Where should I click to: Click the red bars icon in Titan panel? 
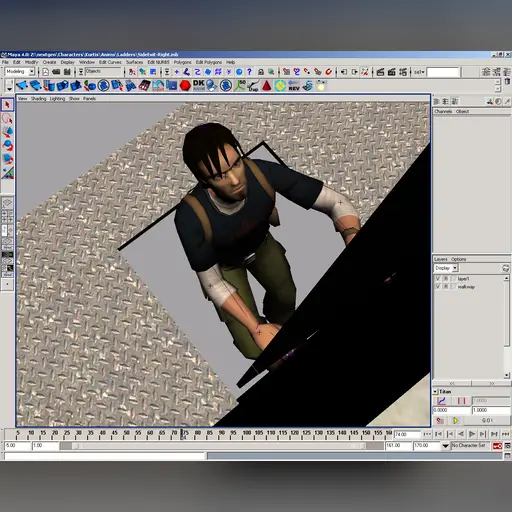(461, 401)
